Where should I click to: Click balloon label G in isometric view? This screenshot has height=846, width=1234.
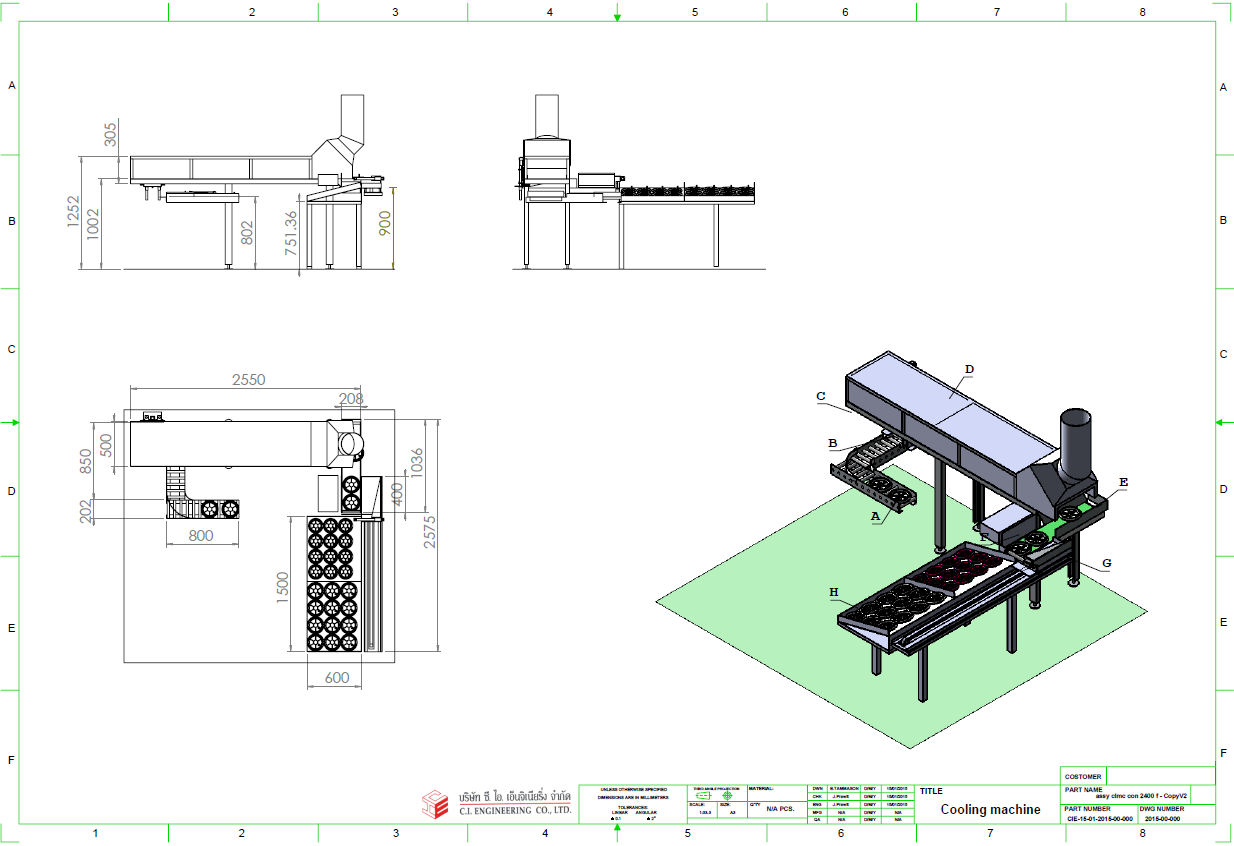[1107, 563]
